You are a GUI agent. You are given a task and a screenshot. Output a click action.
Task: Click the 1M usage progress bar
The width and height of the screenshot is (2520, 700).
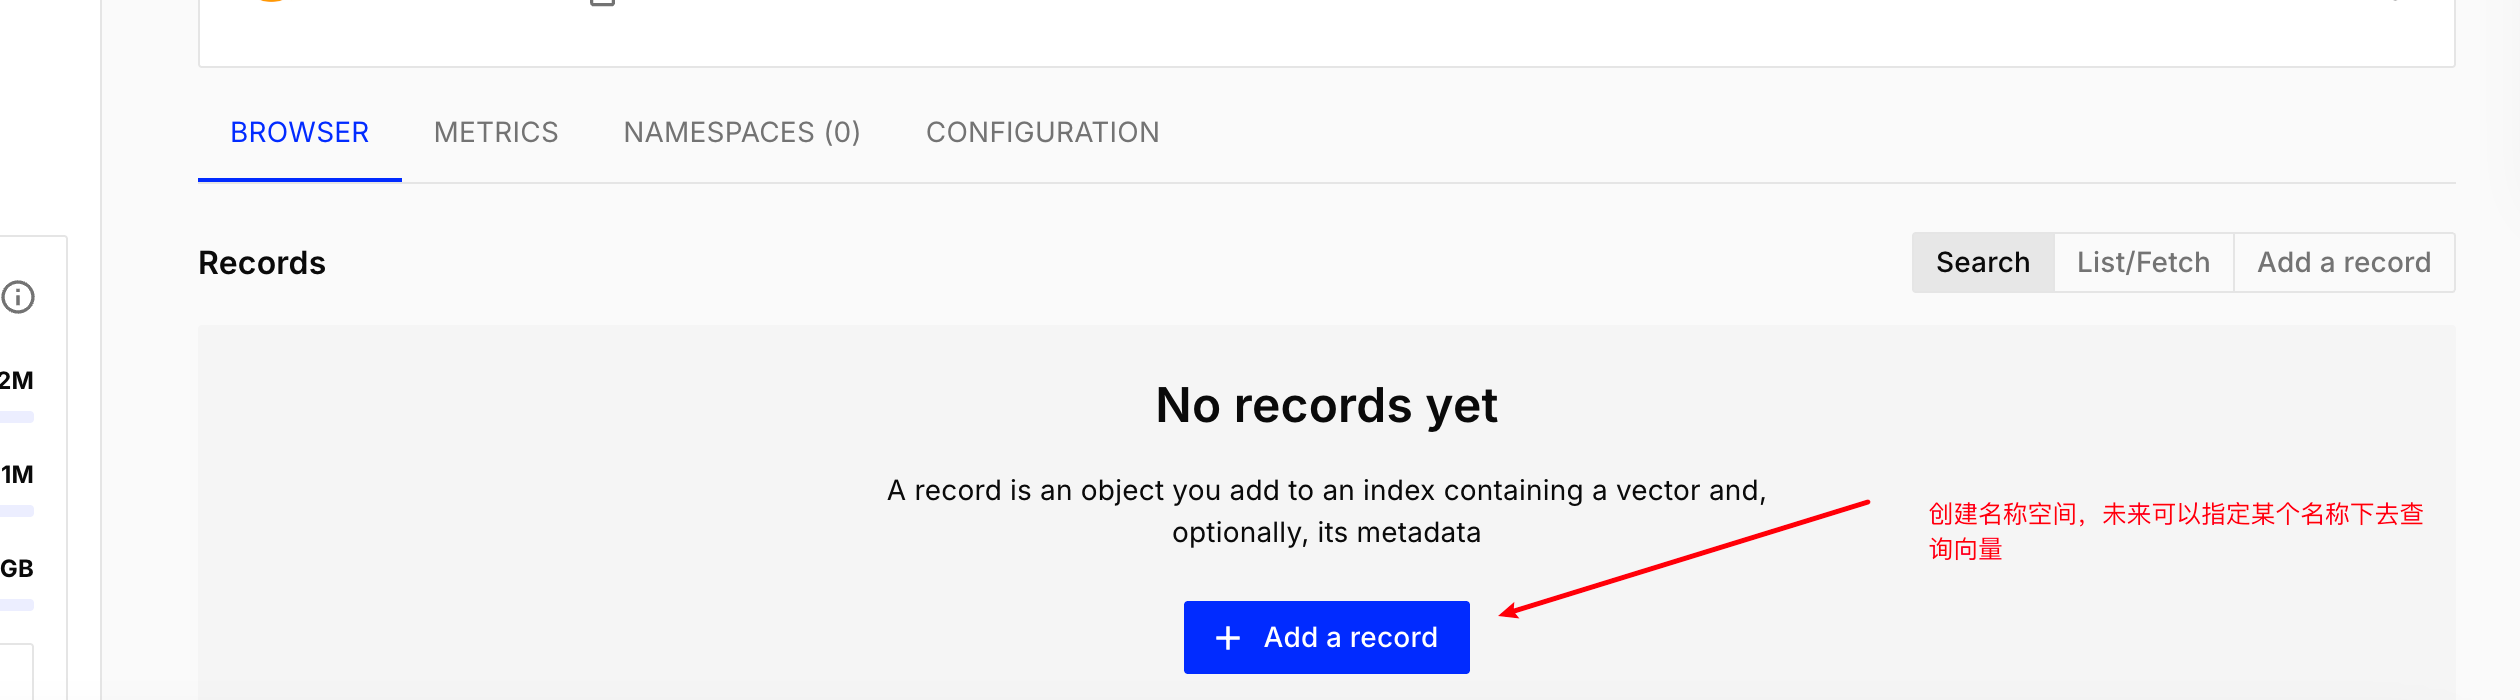(17, 511)
